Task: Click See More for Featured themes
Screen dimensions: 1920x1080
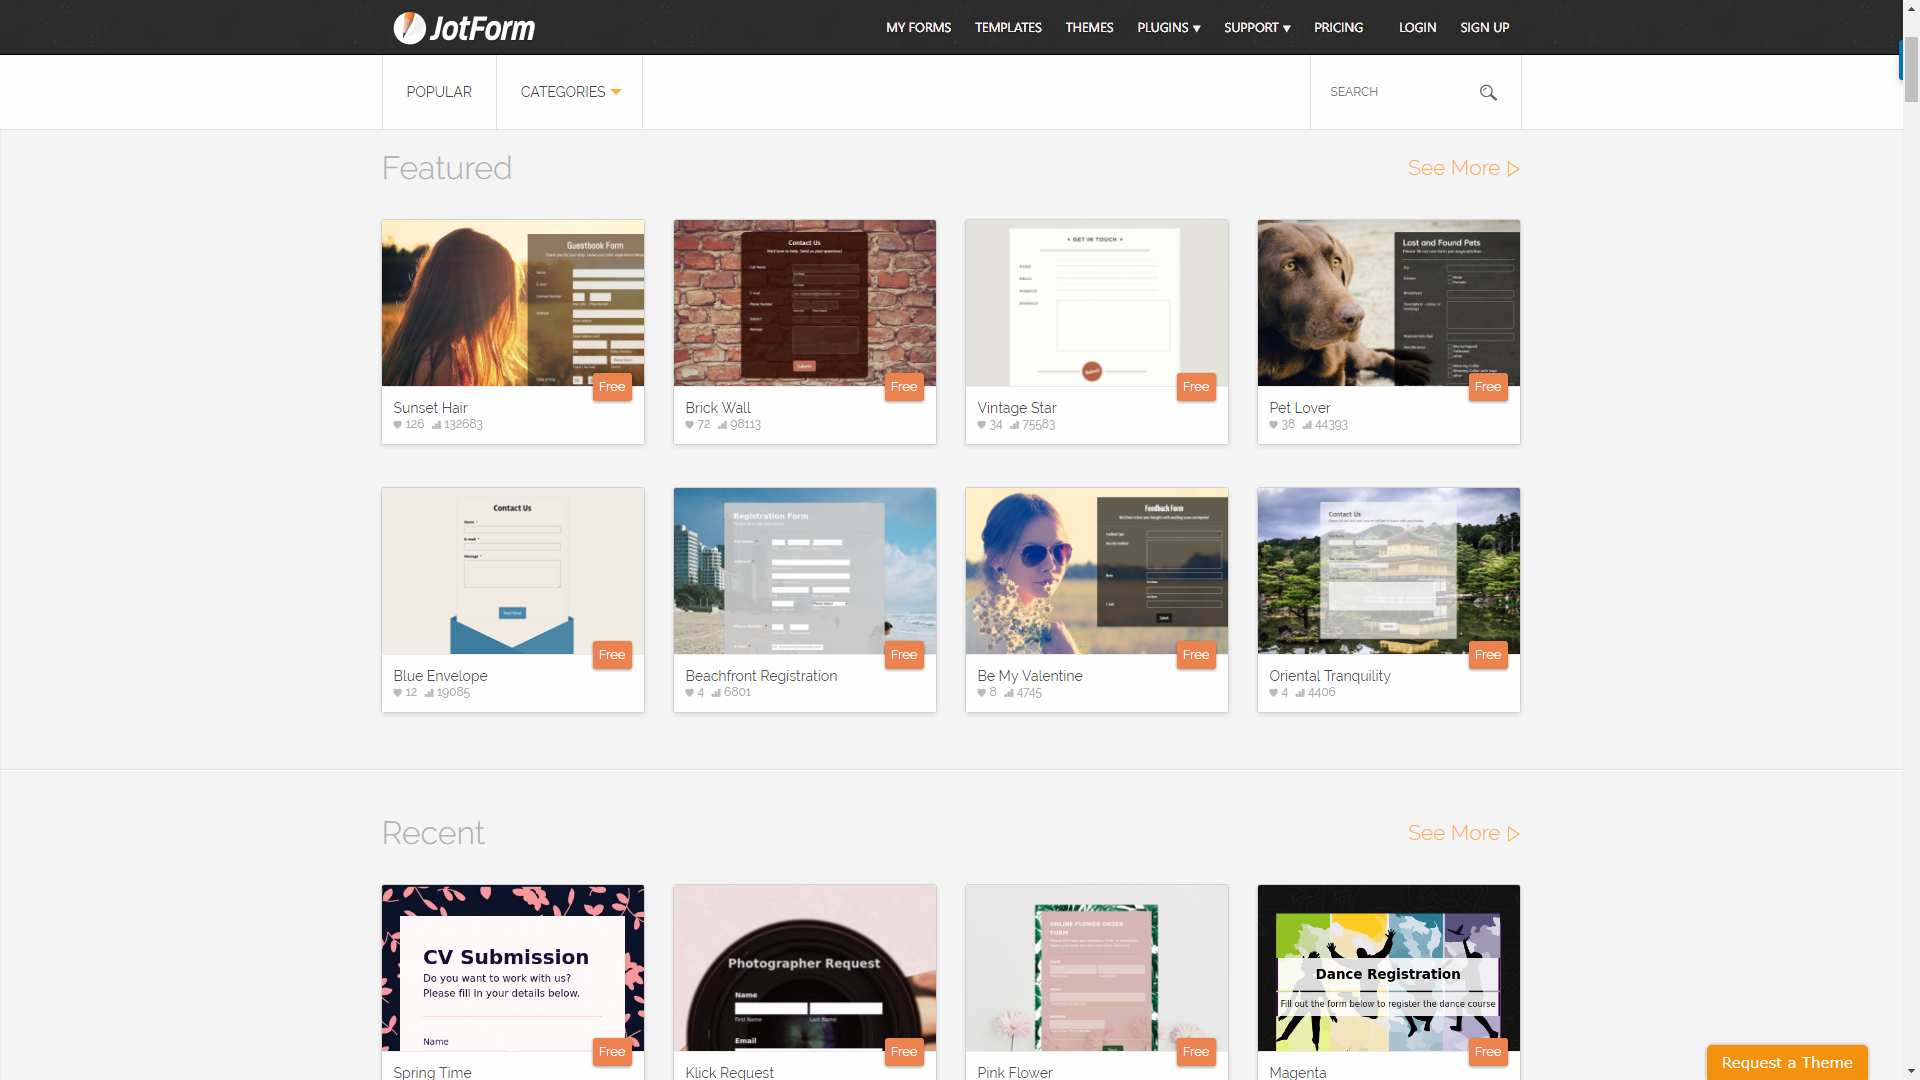Action: (1464, 168)
